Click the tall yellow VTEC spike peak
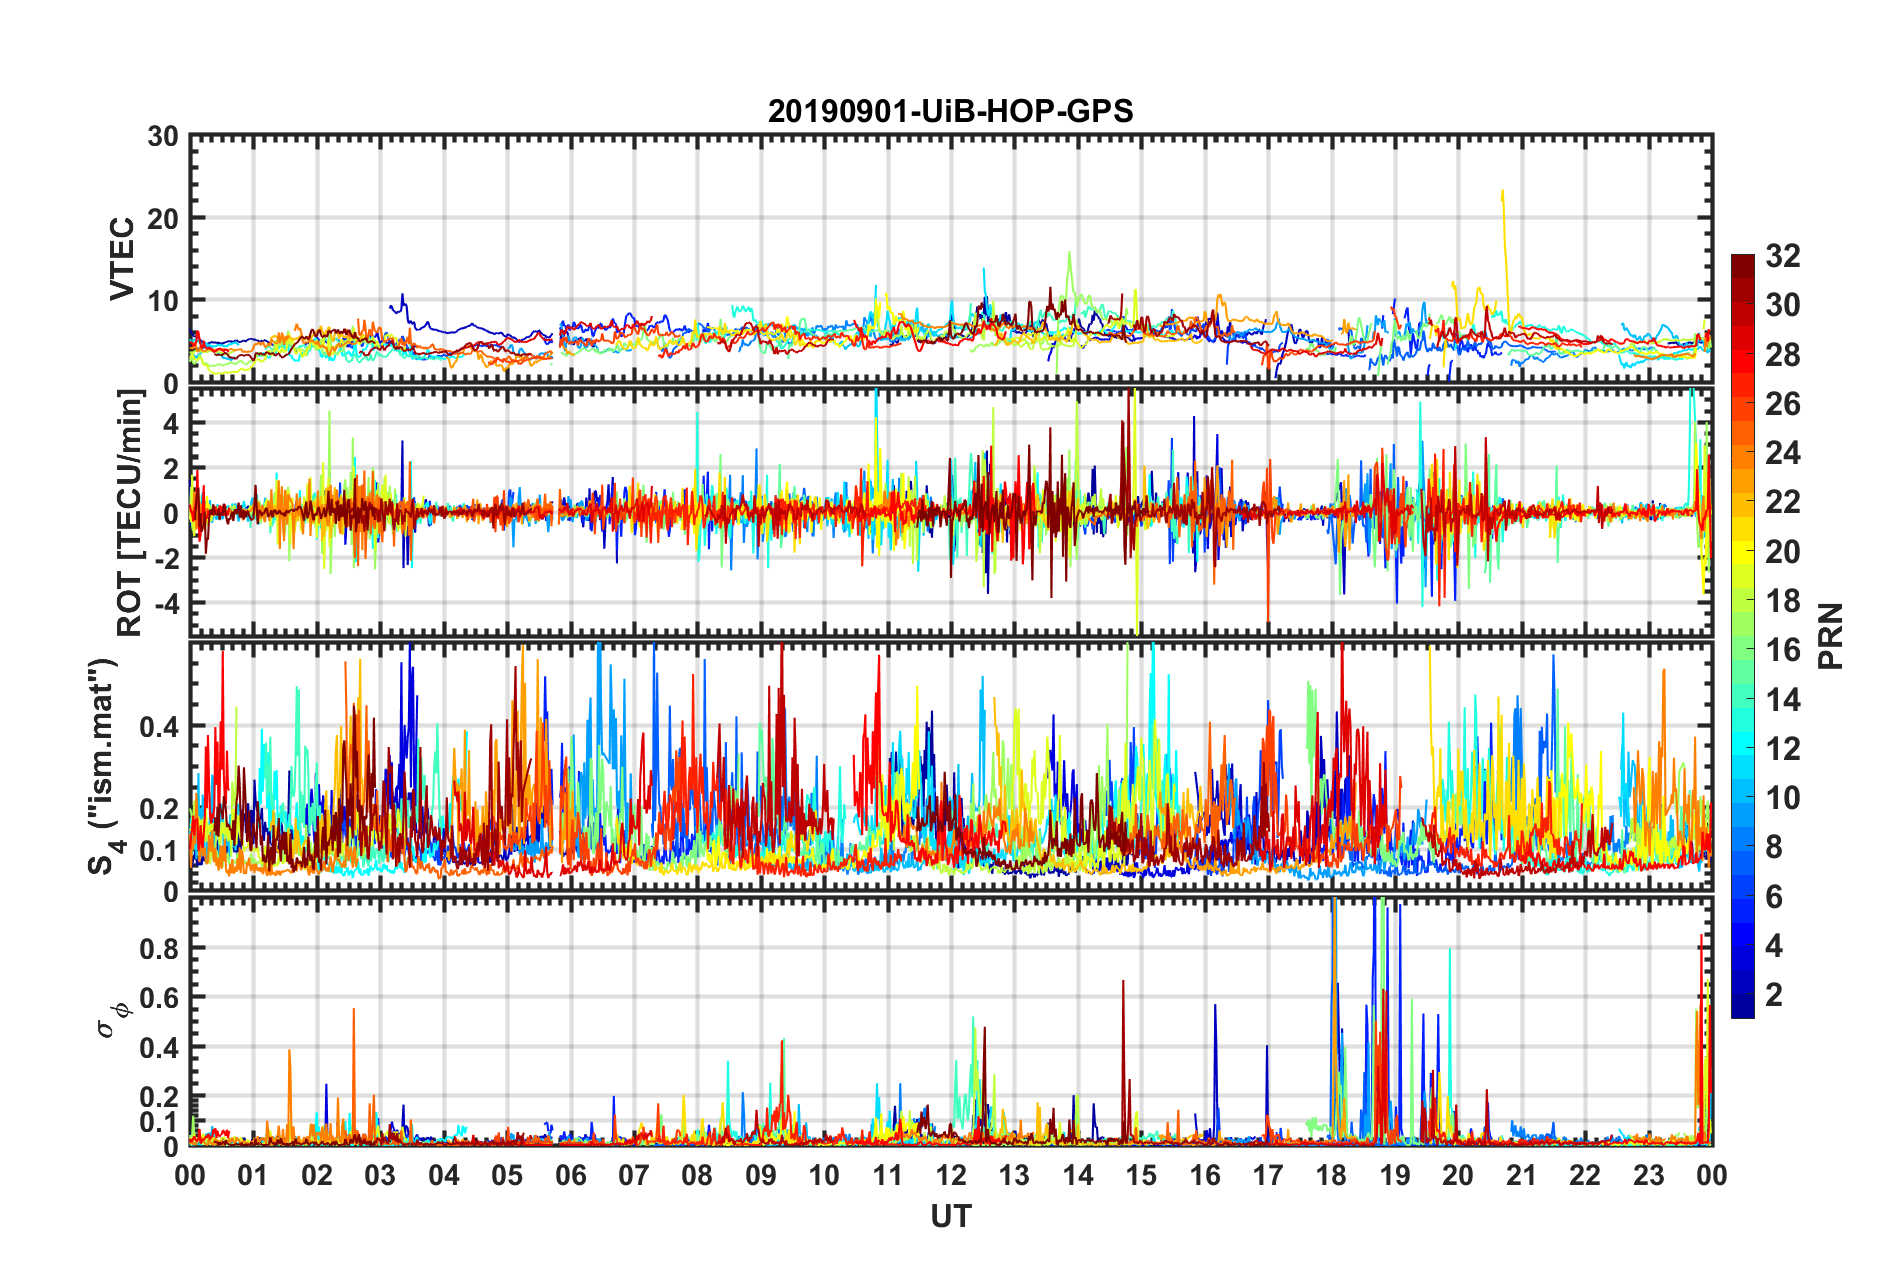Image resolution: width=1902 pixels, height=1272 pixels. click(x=1501, y=192)
